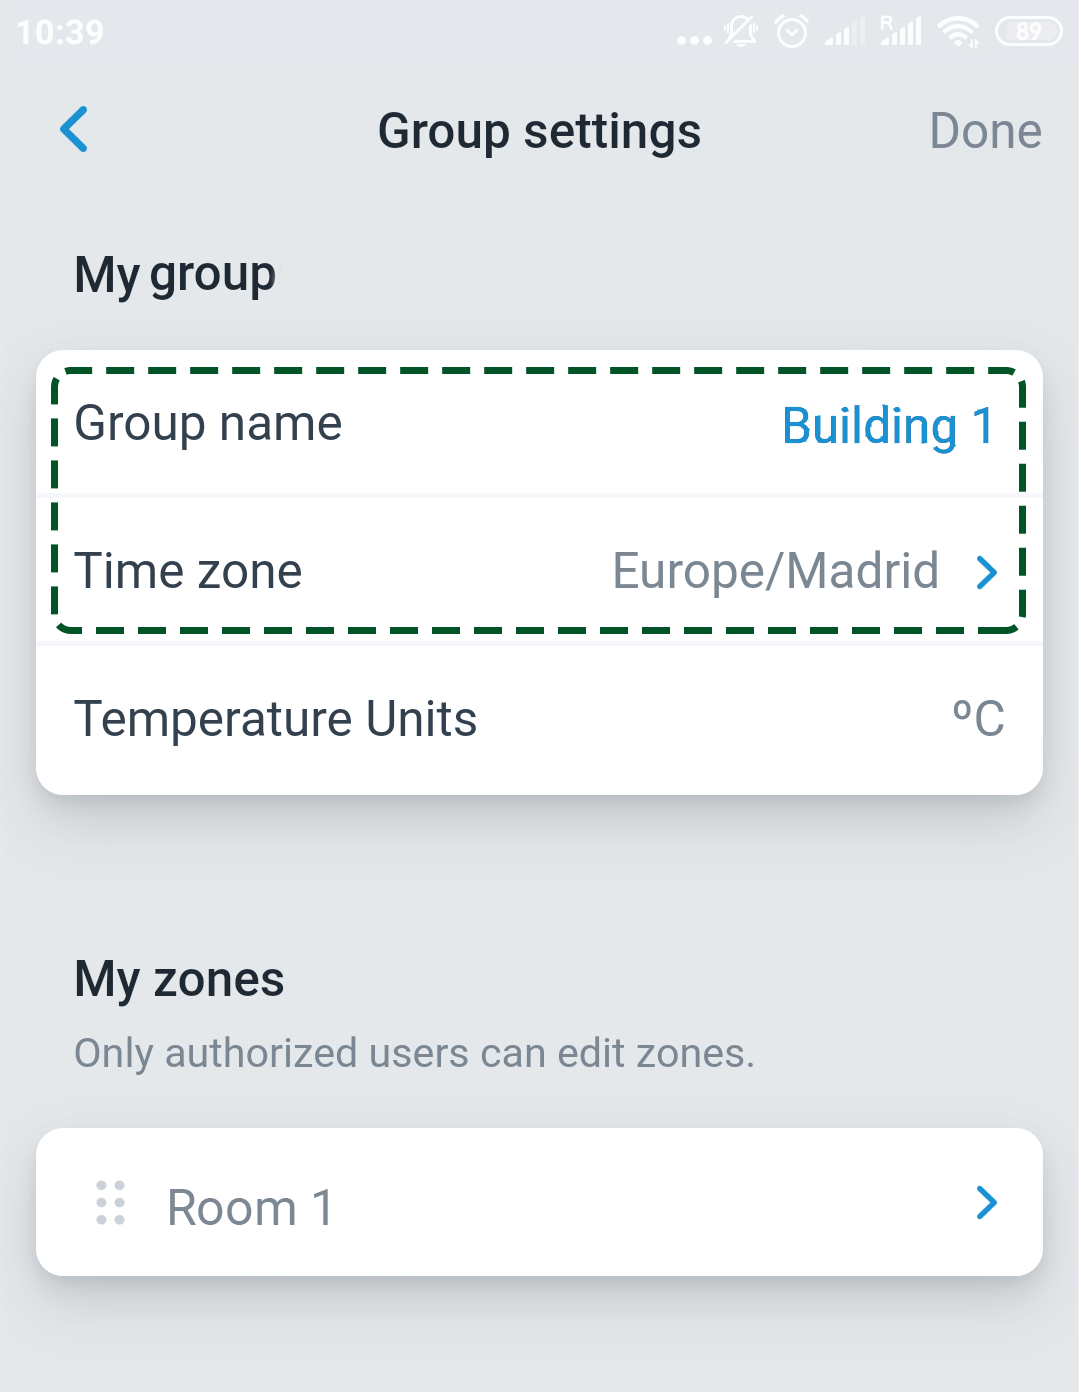Grab the Room 1 drag handle icon
This screenshot has width=1081, height=1392.
coord(110,1203)
